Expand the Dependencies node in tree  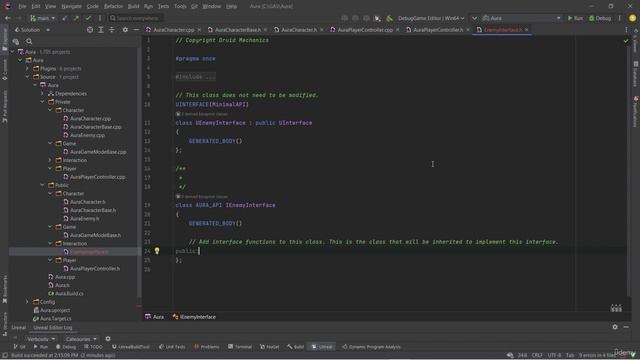click(x=42, y=93)
